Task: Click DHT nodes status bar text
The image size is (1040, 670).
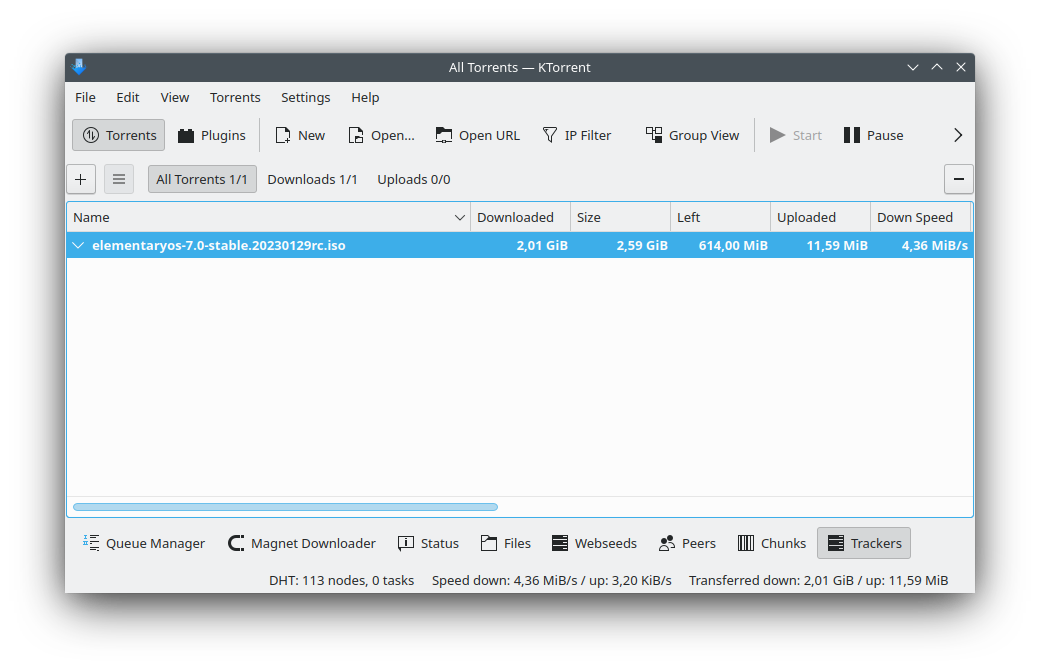Action: point(341,580)
